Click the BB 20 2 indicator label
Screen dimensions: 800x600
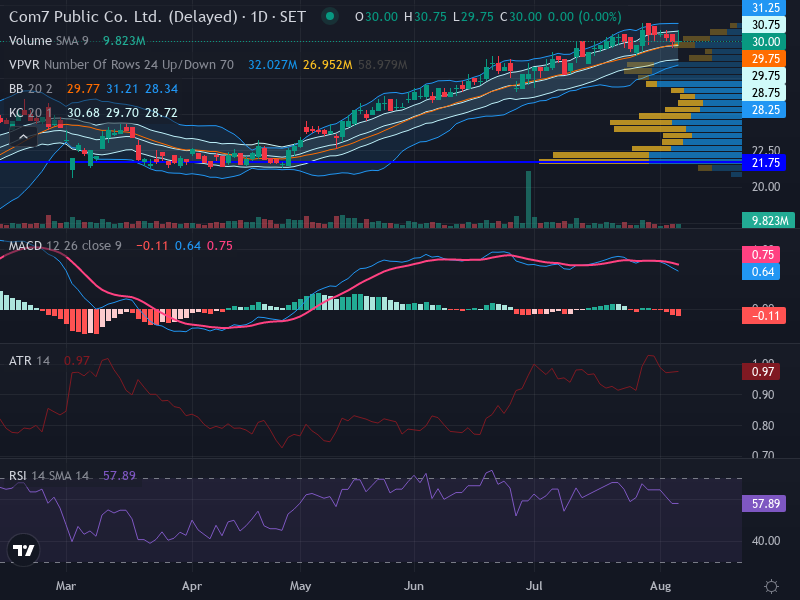coord(31,89)
